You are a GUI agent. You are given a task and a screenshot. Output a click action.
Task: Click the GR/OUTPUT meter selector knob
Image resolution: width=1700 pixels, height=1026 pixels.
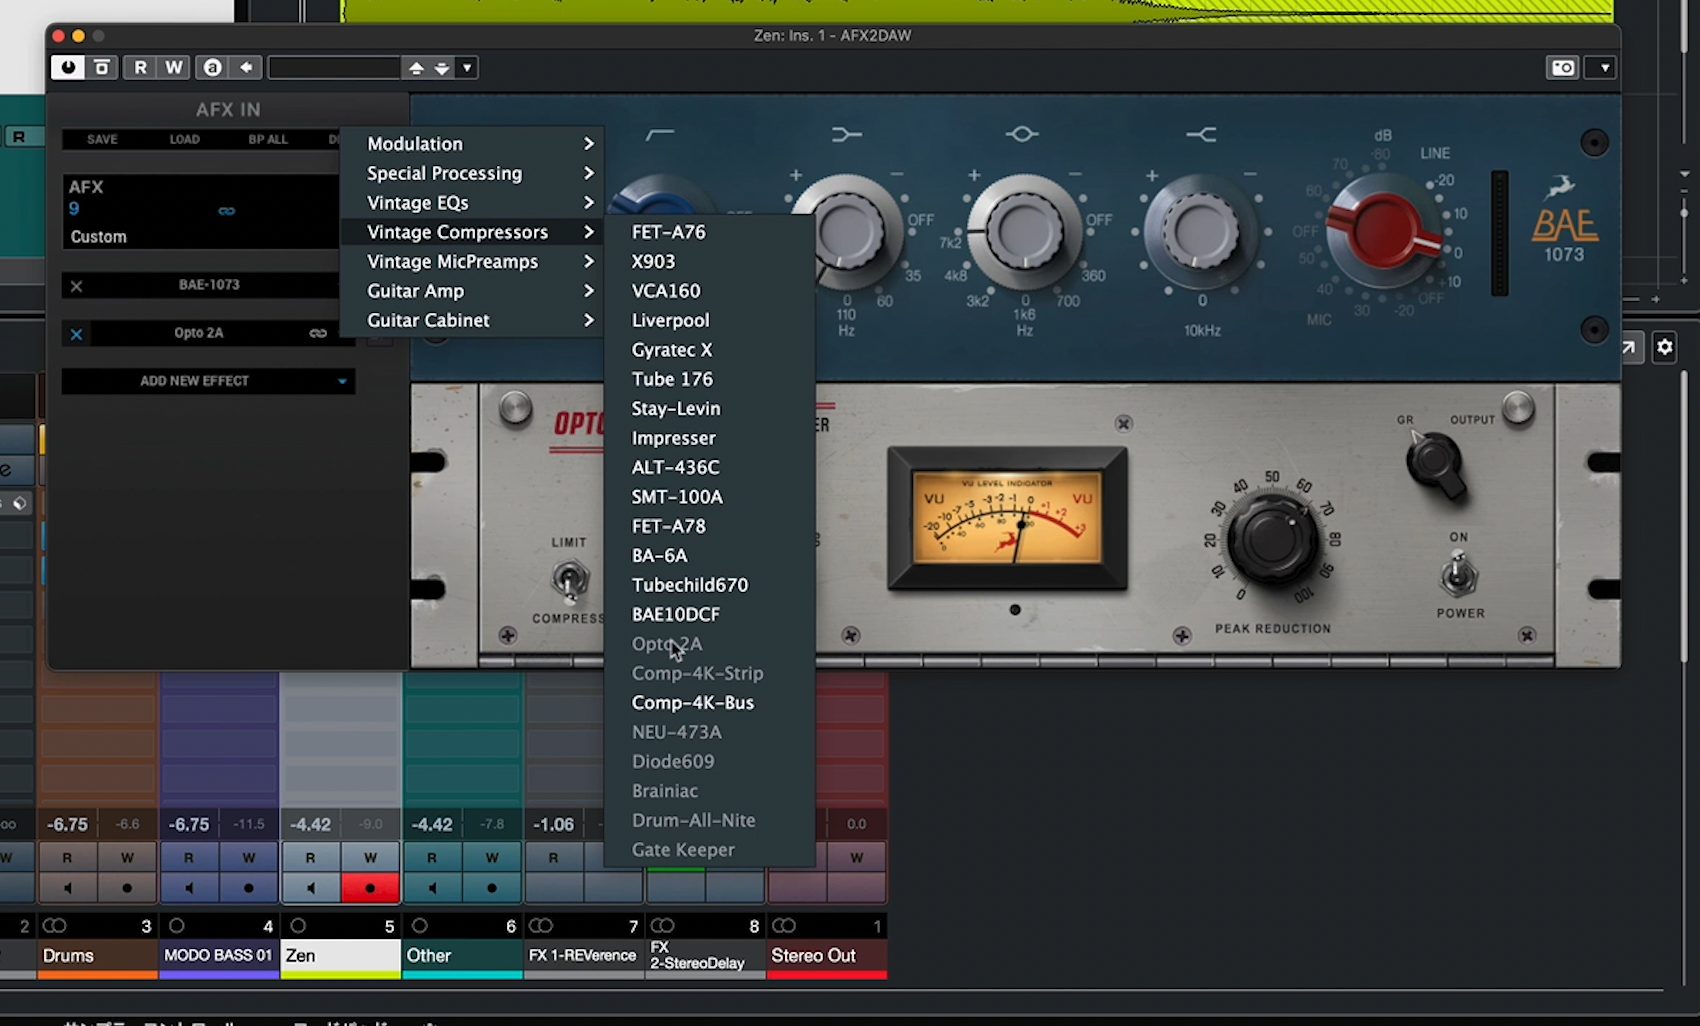[x=1435, y=463]
